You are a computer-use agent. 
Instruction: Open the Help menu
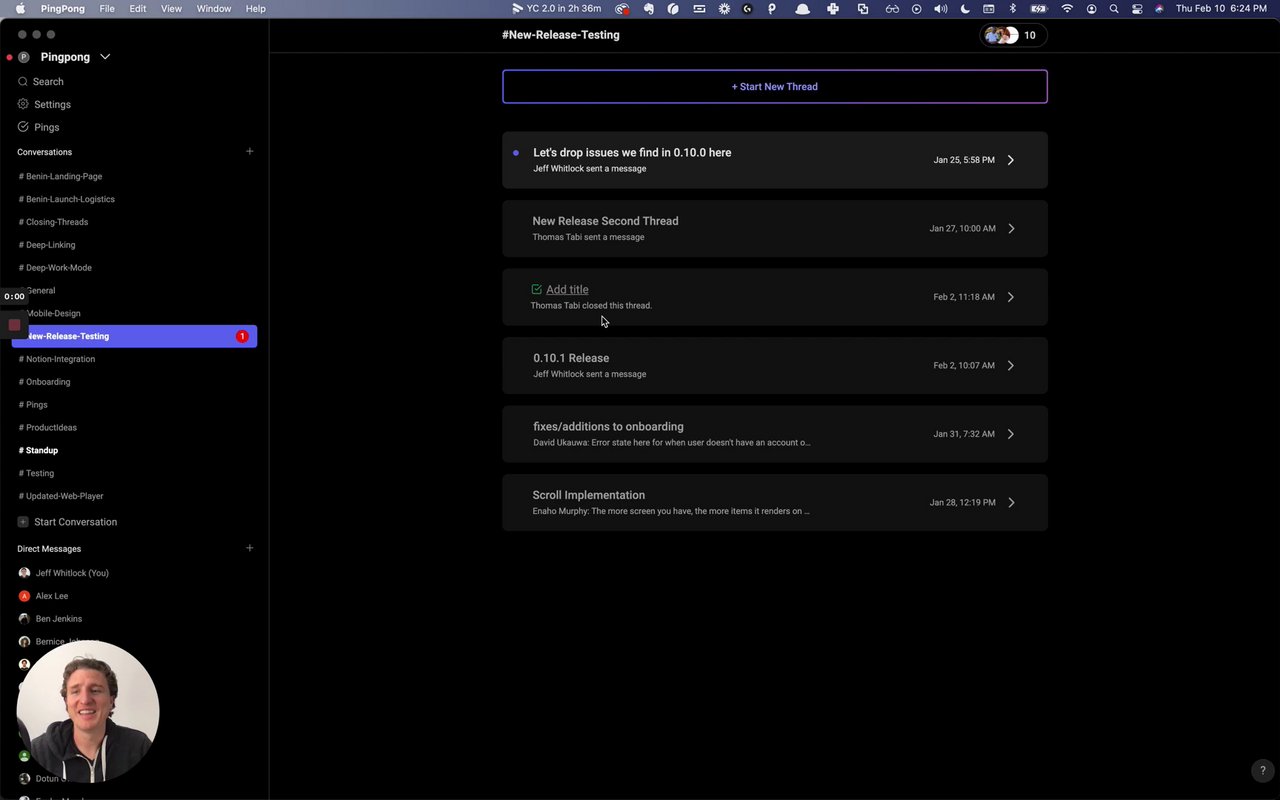(256, 9)
